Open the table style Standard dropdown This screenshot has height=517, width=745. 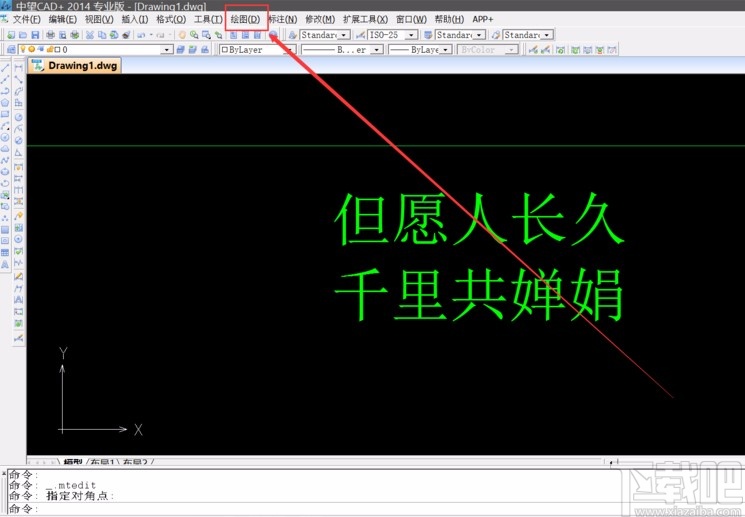[479, 35]
